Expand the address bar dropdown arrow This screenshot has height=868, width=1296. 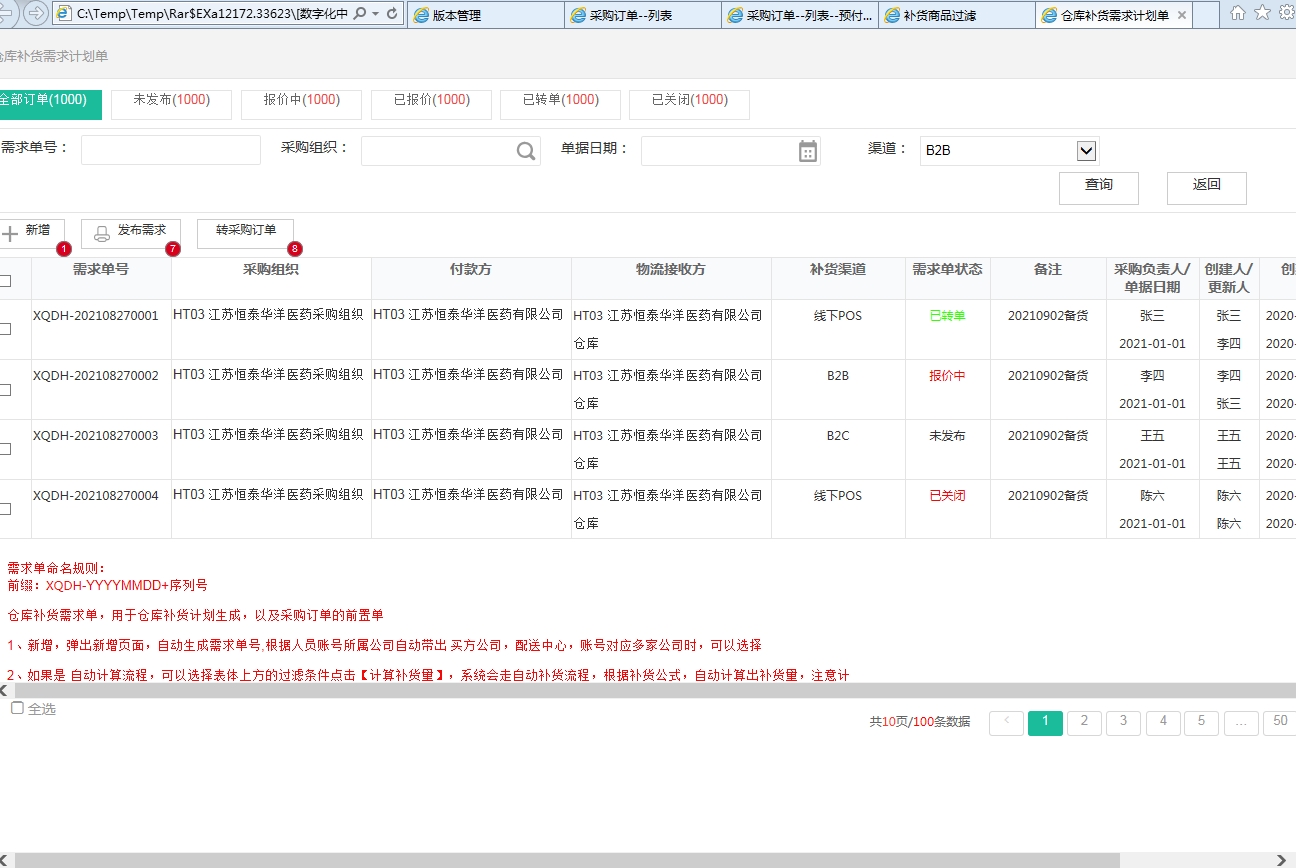pyautogui.click(x=375, y=14)
